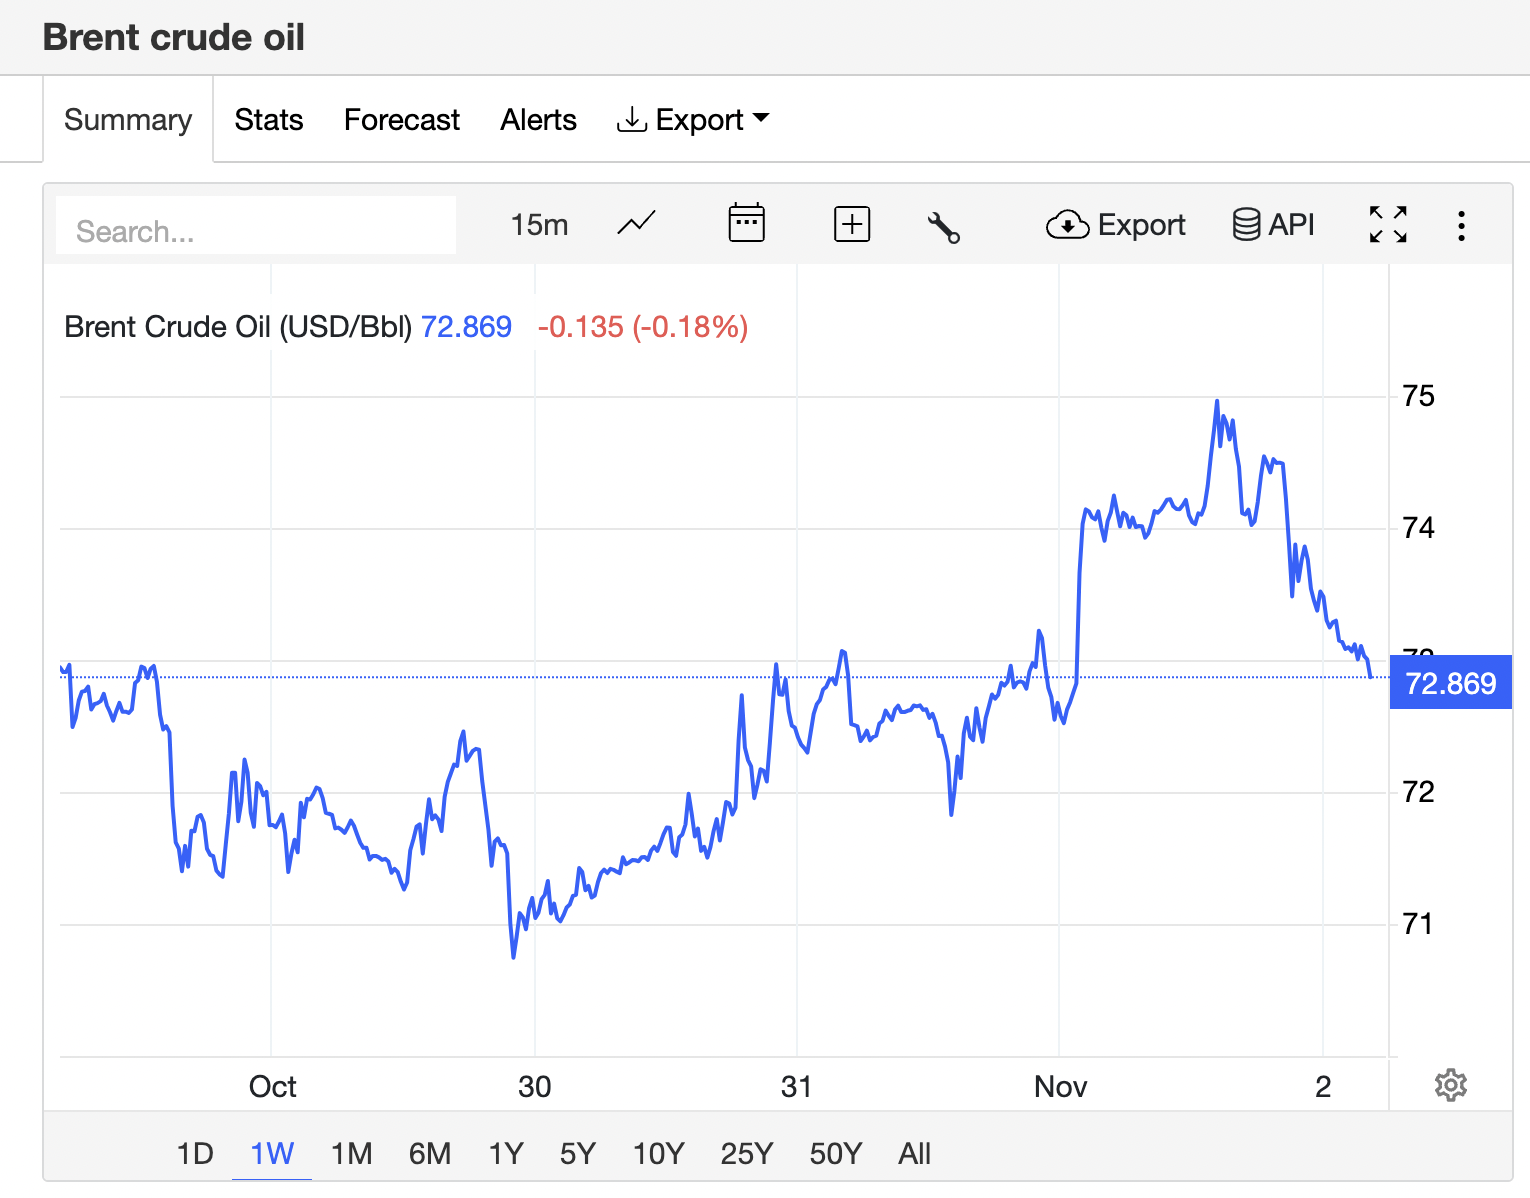Open the Forecast tab
Viewport: 1530px width, 1198px height.
point(402,120)
